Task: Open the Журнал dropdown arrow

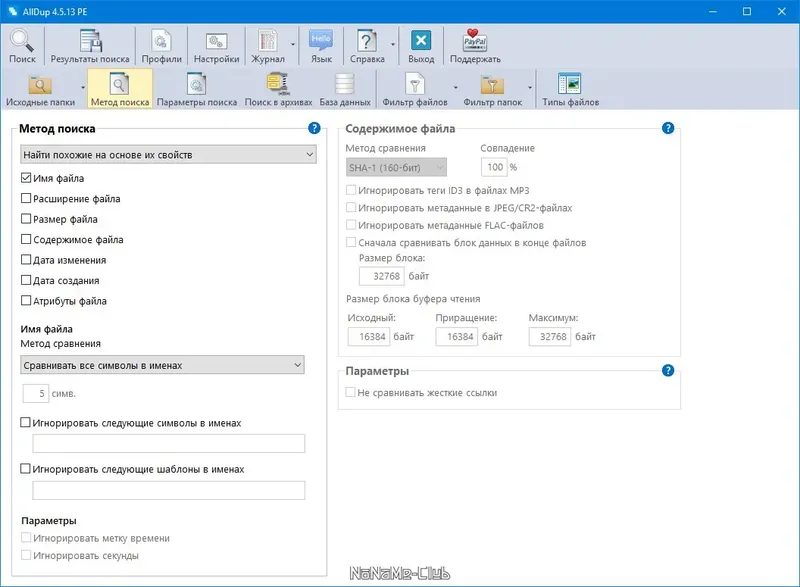Action: 293,44
